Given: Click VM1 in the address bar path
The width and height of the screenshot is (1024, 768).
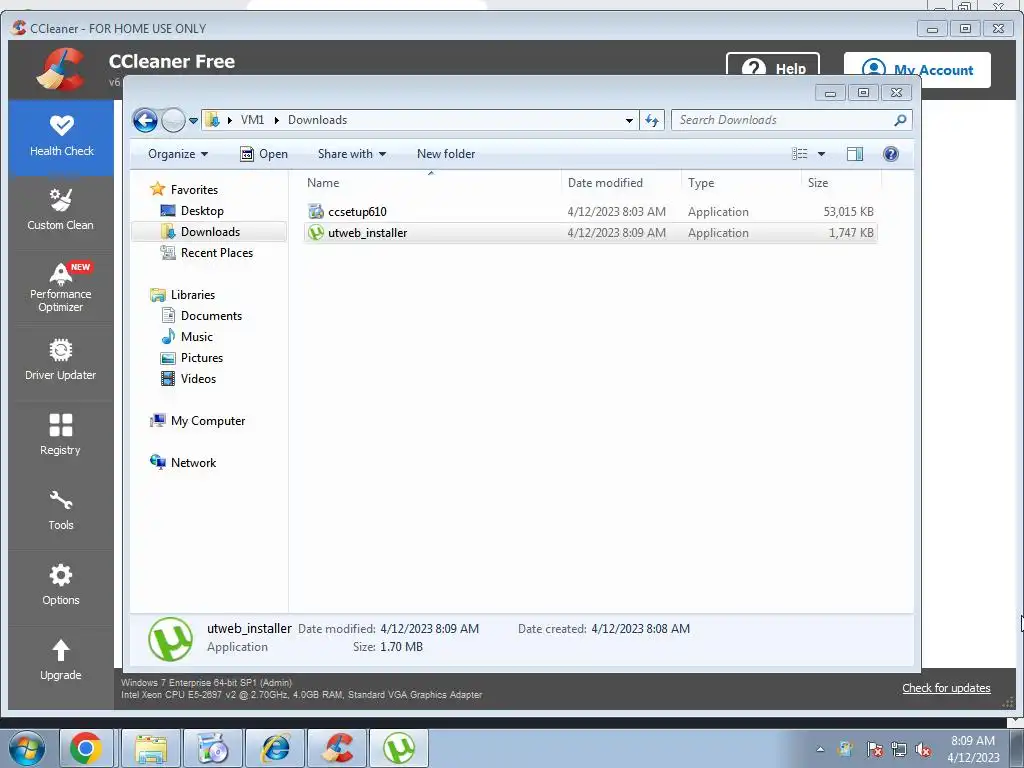Looking at the screenshot, I should (x=253, y=120).
